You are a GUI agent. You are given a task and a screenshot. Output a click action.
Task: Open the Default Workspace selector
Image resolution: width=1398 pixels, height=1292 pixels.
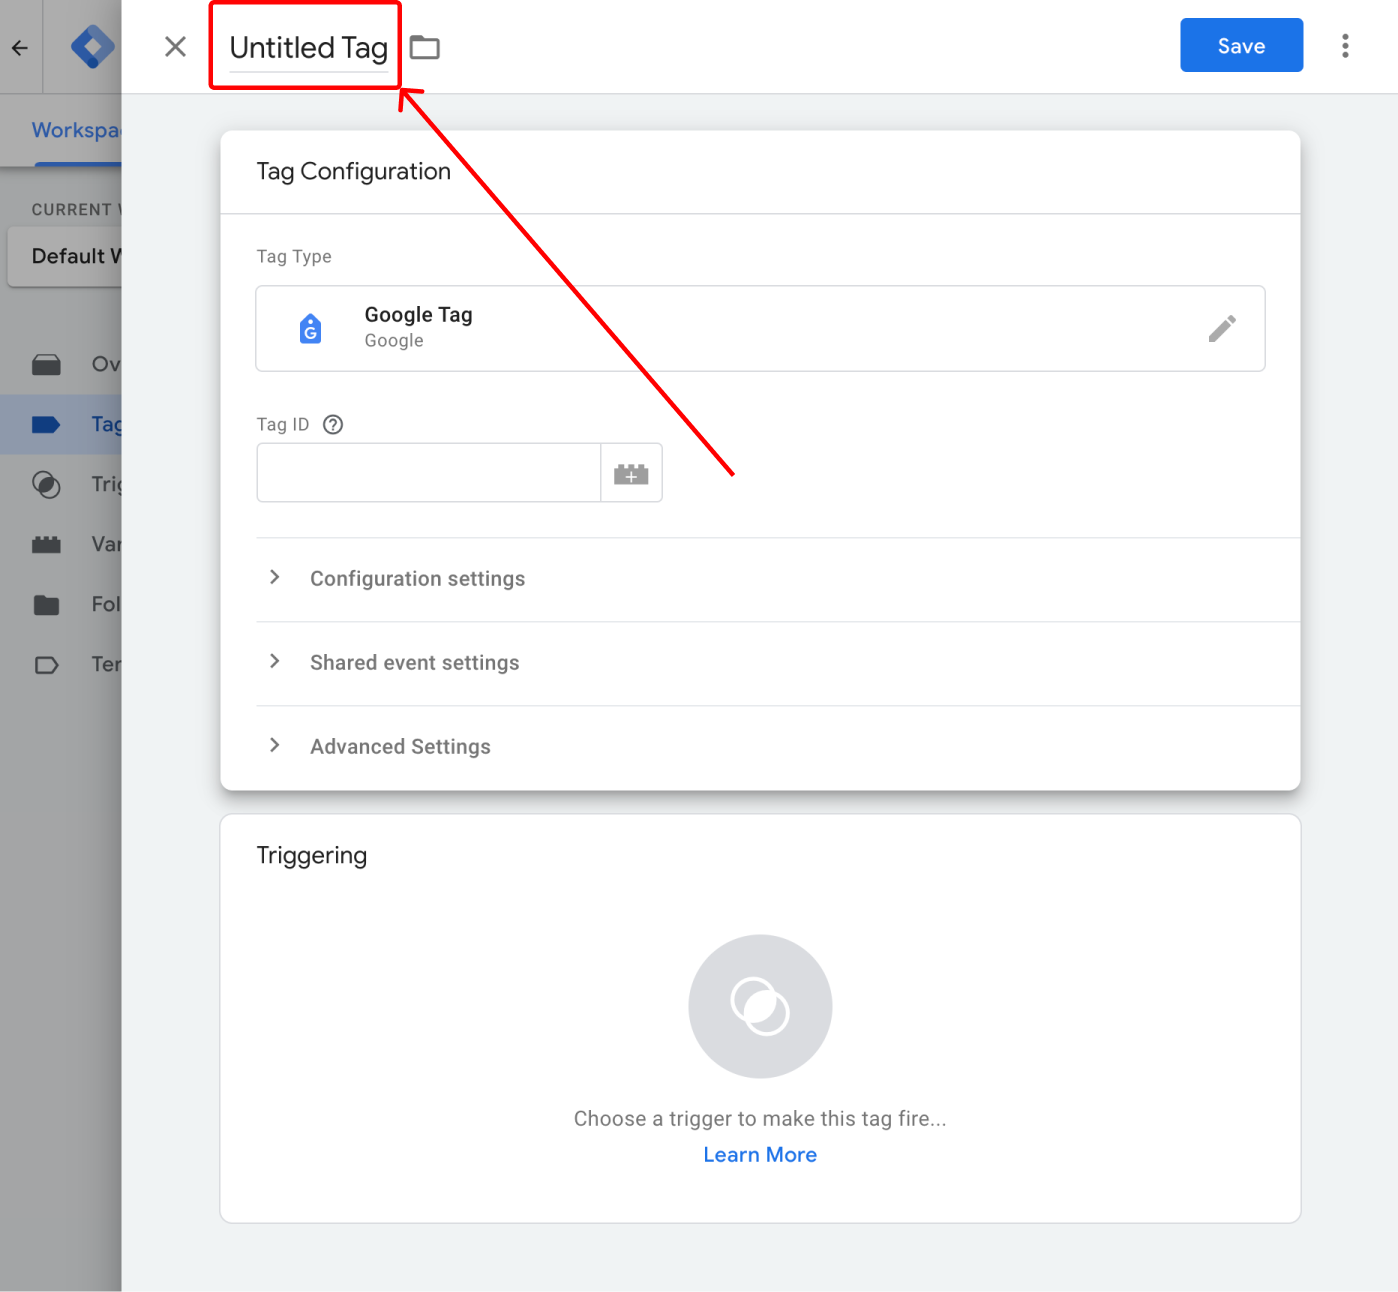65,256
